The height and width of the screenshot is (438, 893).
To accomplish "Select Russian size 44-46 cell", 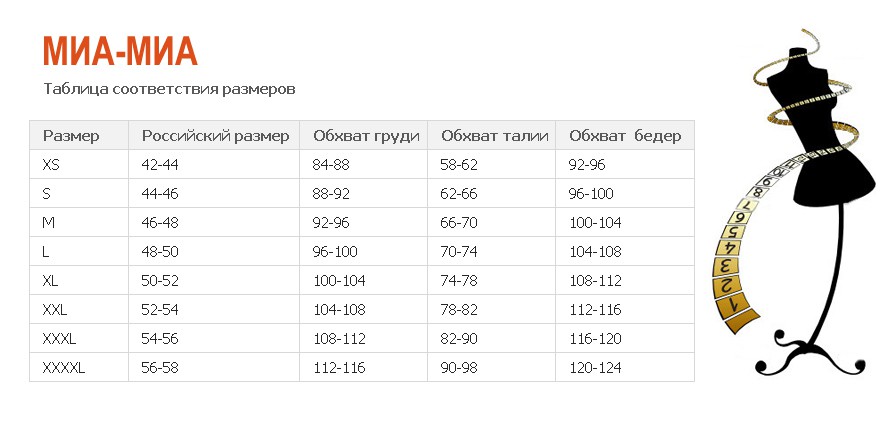I will (214, 194).
